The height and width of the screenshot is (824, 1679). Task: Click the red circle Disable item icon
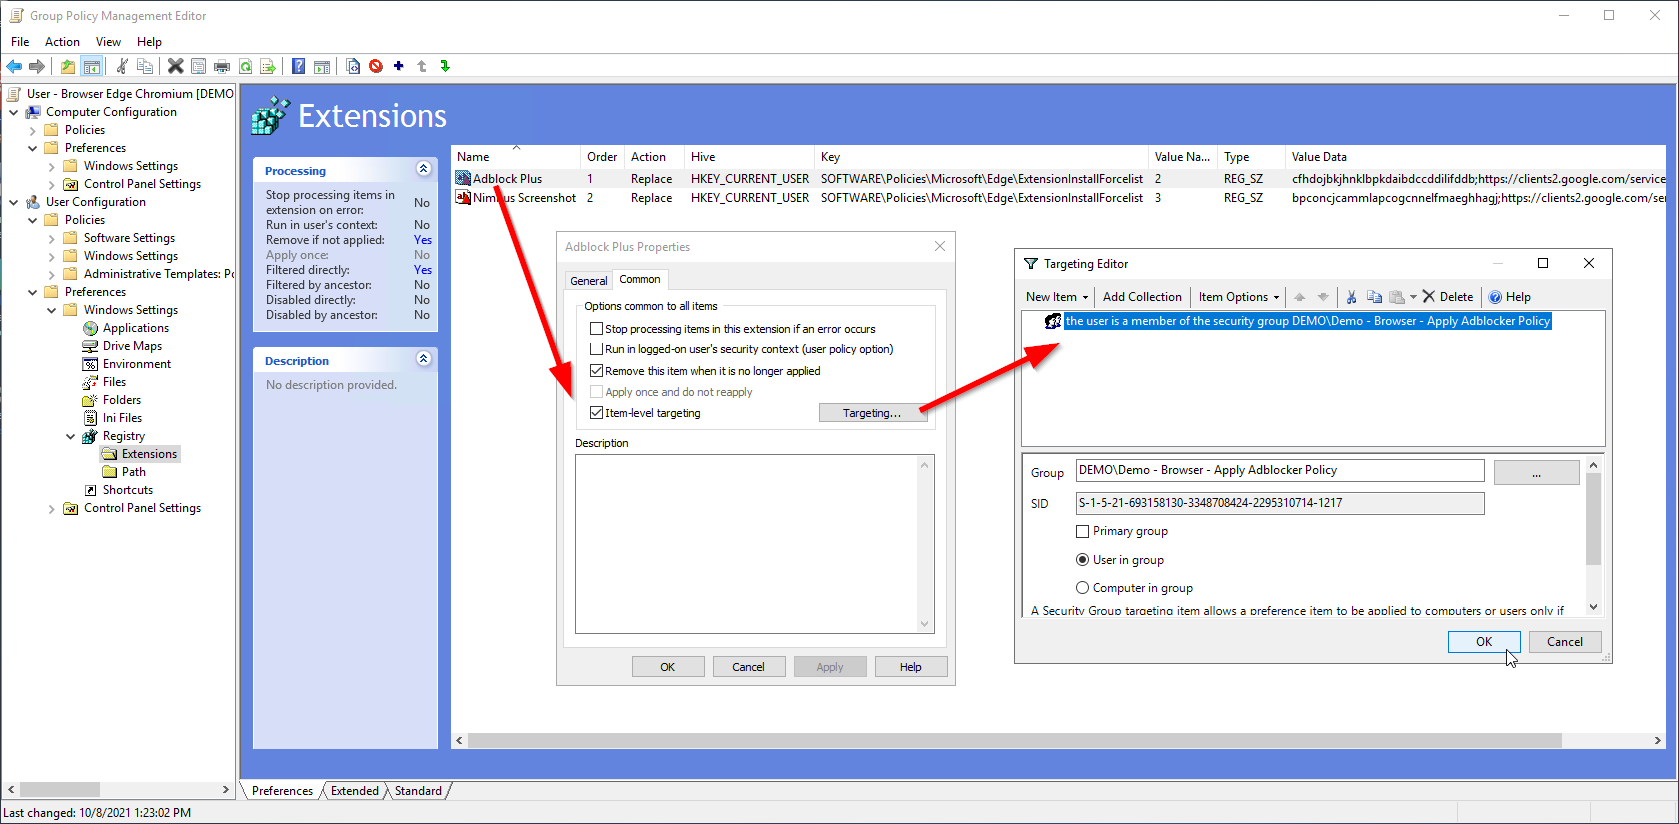click(376, 66)
